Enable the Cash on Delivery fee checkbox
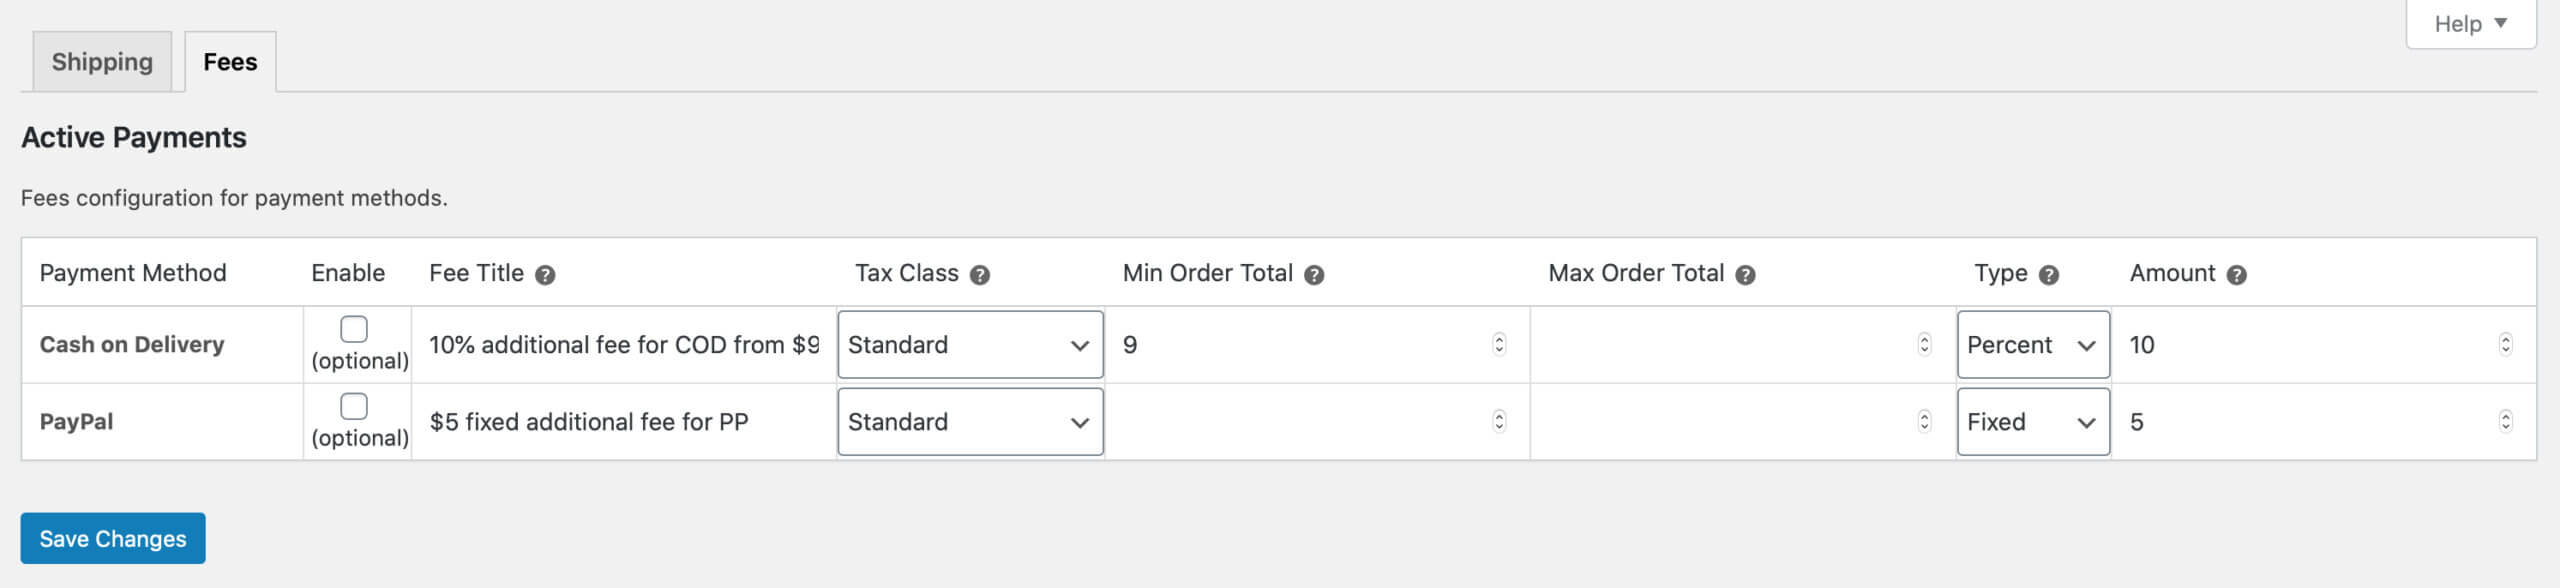 tap(354, 329)
